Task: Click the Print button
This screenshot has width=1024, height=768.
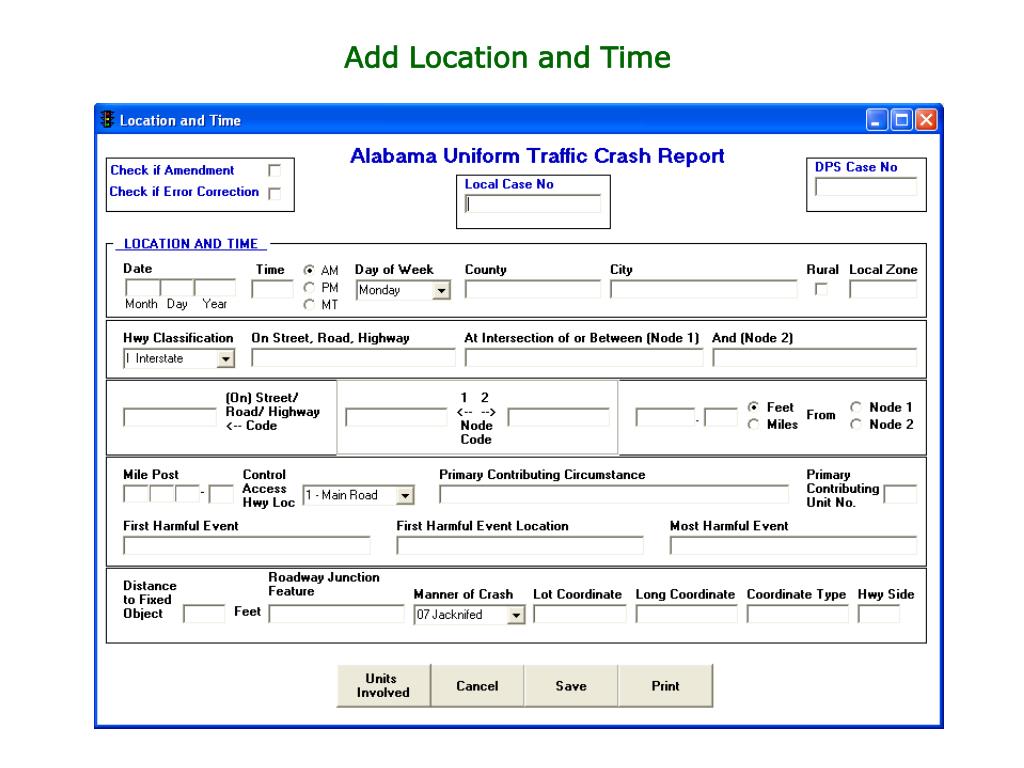Action: pyautogui.click(x=665, y=686)
